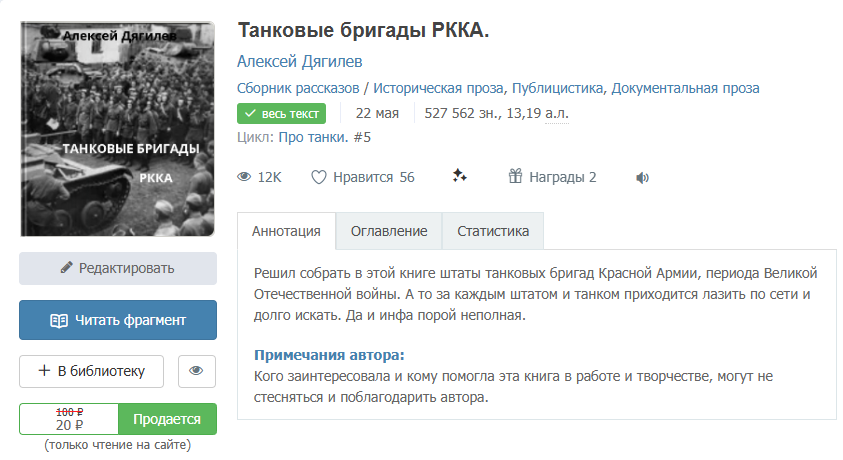The height and width of the screenshot is (460, 843).
Task: Click the sparkle stars icon
Action: click(x=460, y=176)
